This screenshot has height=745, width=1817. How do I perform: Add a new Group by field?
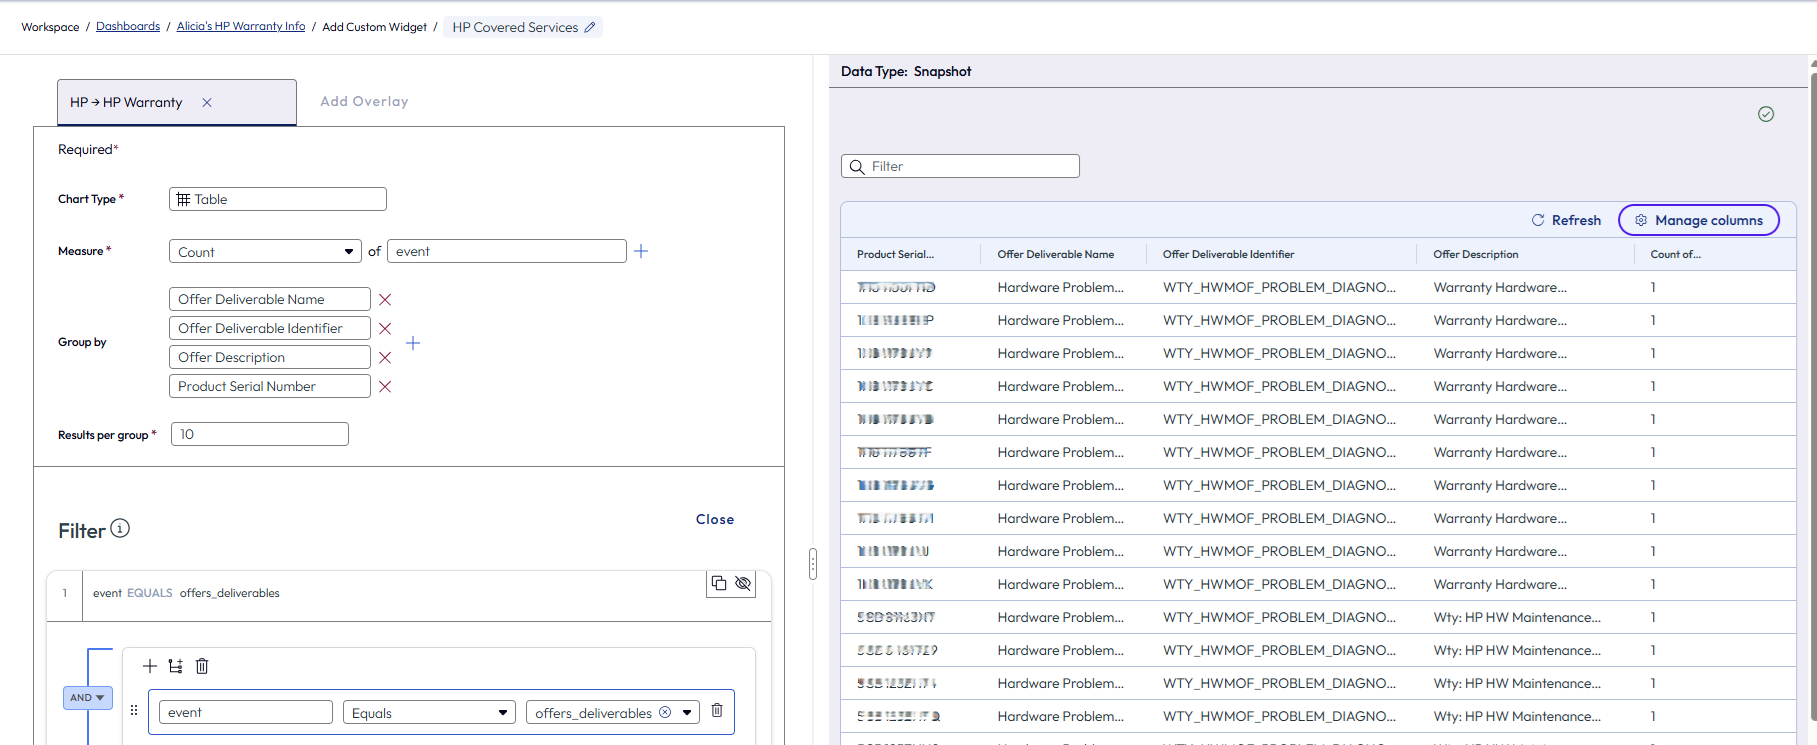pyautogui.click(x=413, y=343)
